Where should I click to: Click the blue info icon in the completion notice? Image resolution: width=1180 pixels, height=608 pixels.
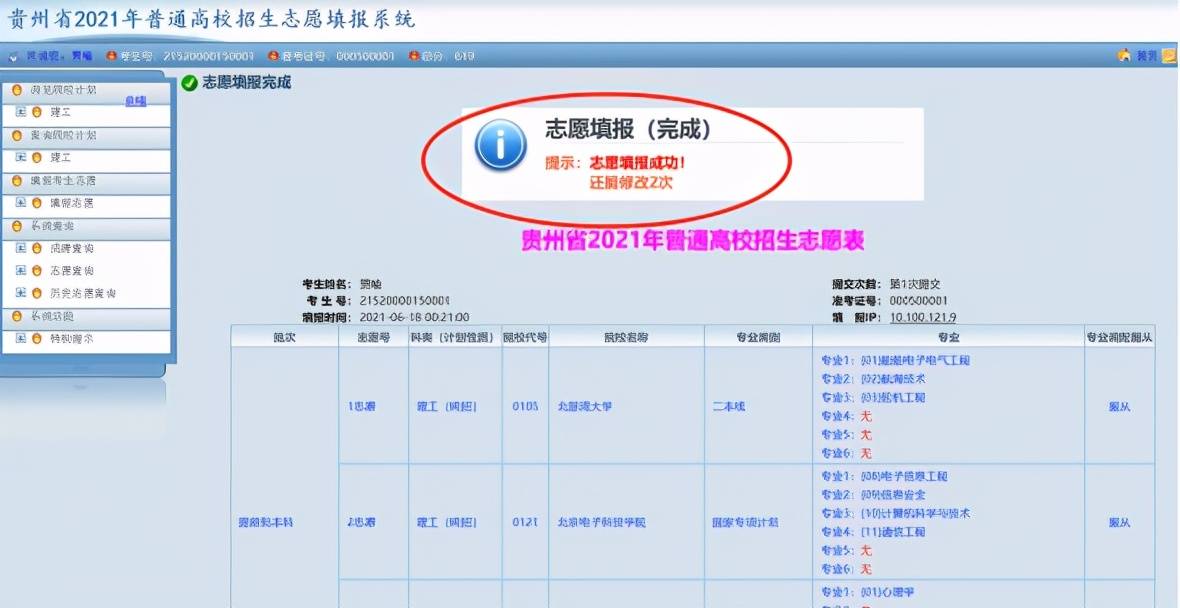coord(500,145)
